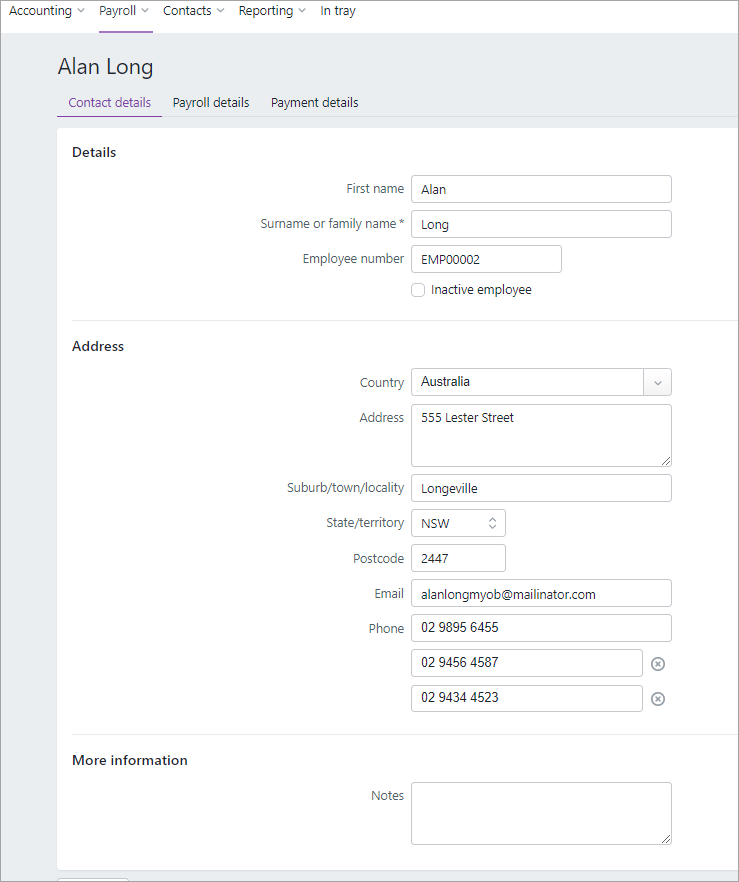Enable the Inactive employee checkbox
739x882 pixels.
coord(417,289)
